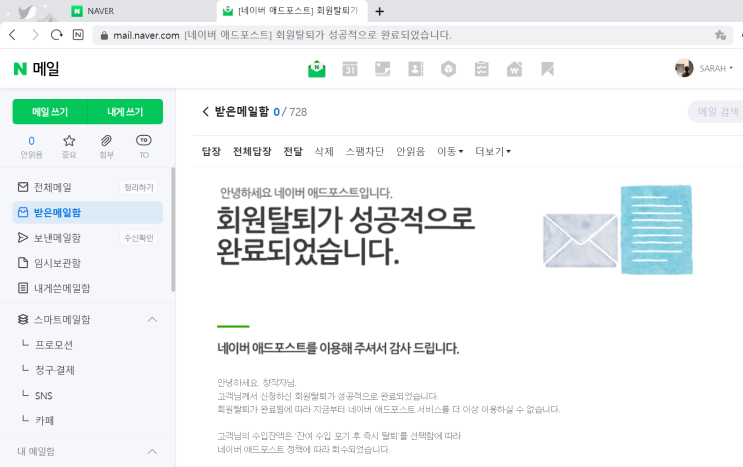The width and height of the screenshot is (743, 467).
Task: Filter by unread mail count 안읽음
Action: (x=31, y=147)
